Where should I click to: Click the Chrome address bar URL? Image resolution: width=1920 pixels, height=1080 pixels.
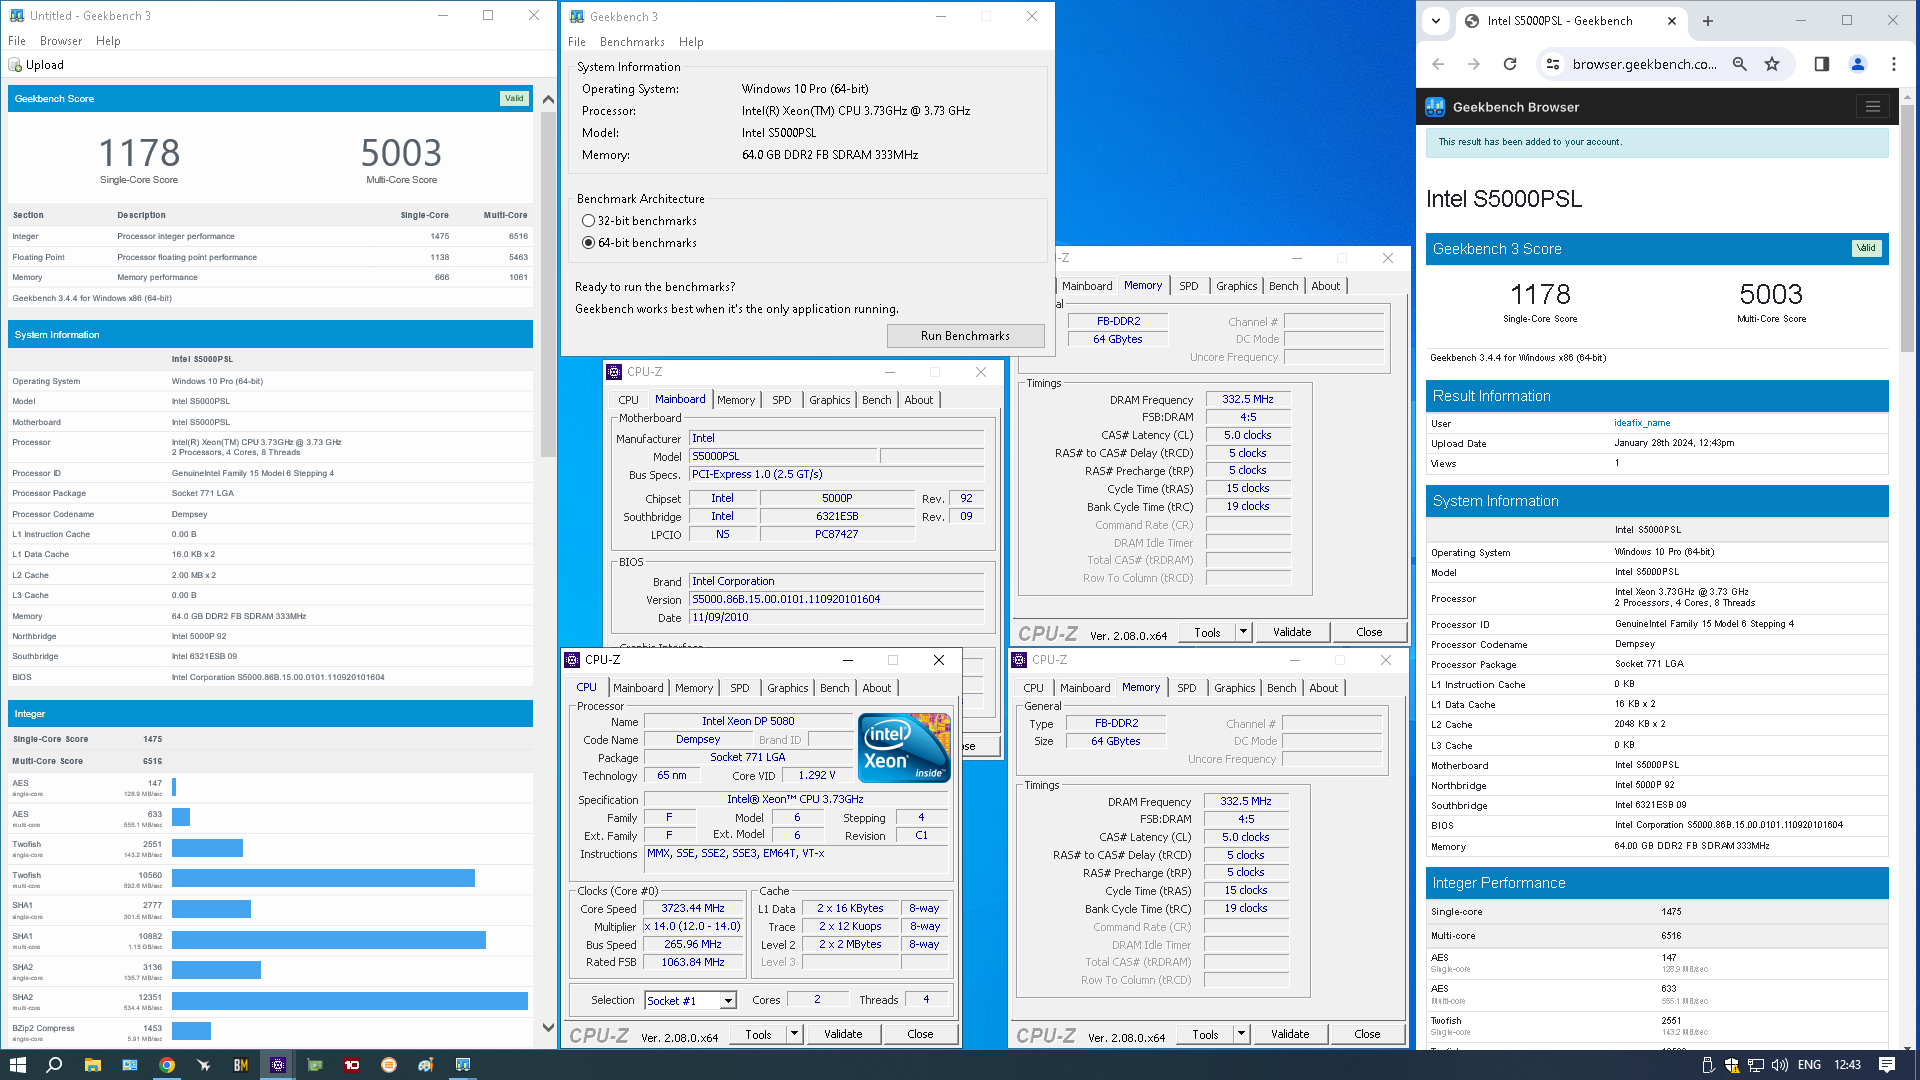(x=1644, y=64)
